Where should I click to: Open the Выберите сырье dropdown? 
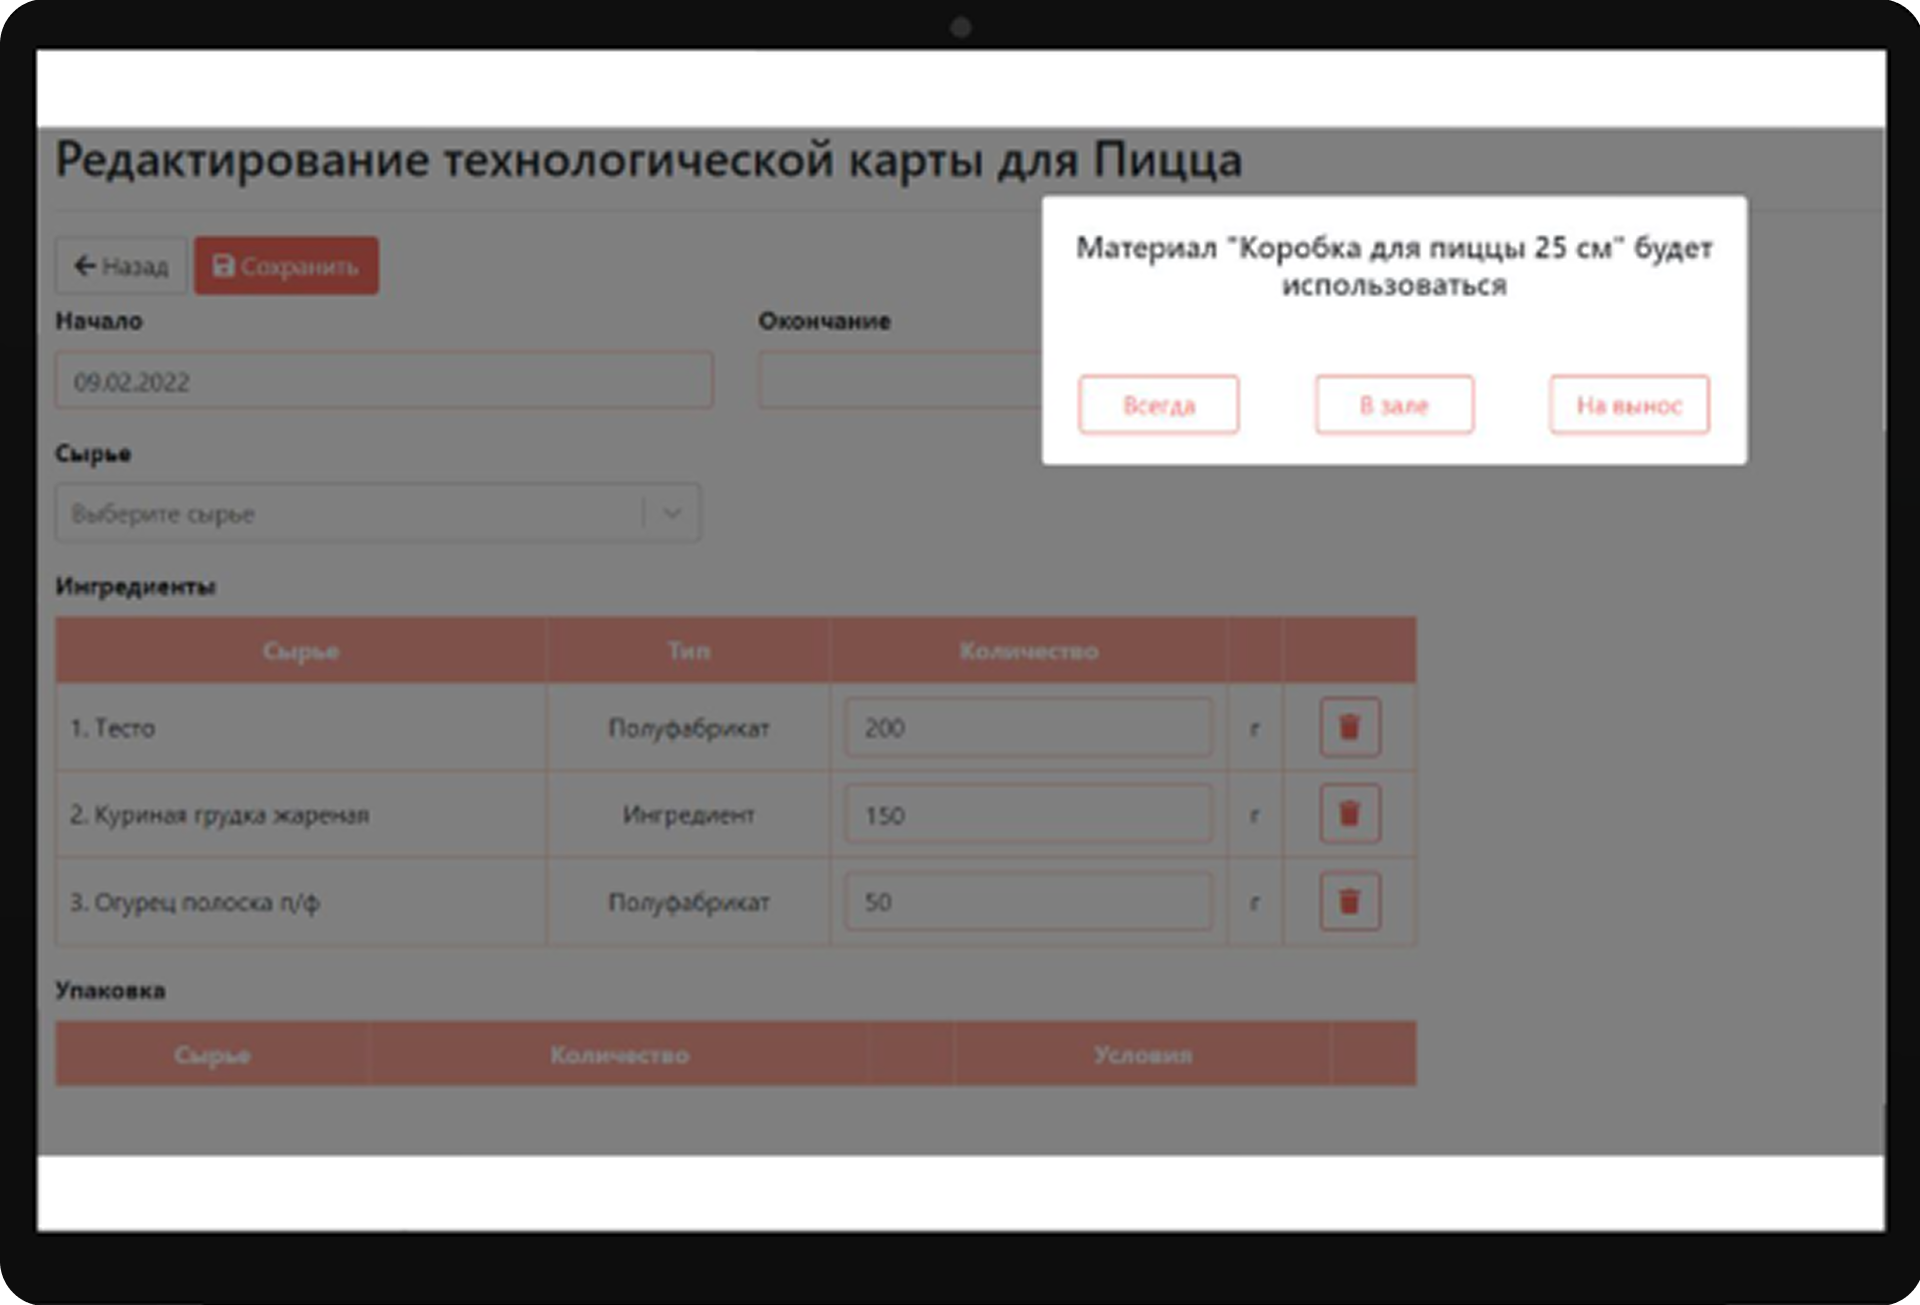[x=350, y=514]
